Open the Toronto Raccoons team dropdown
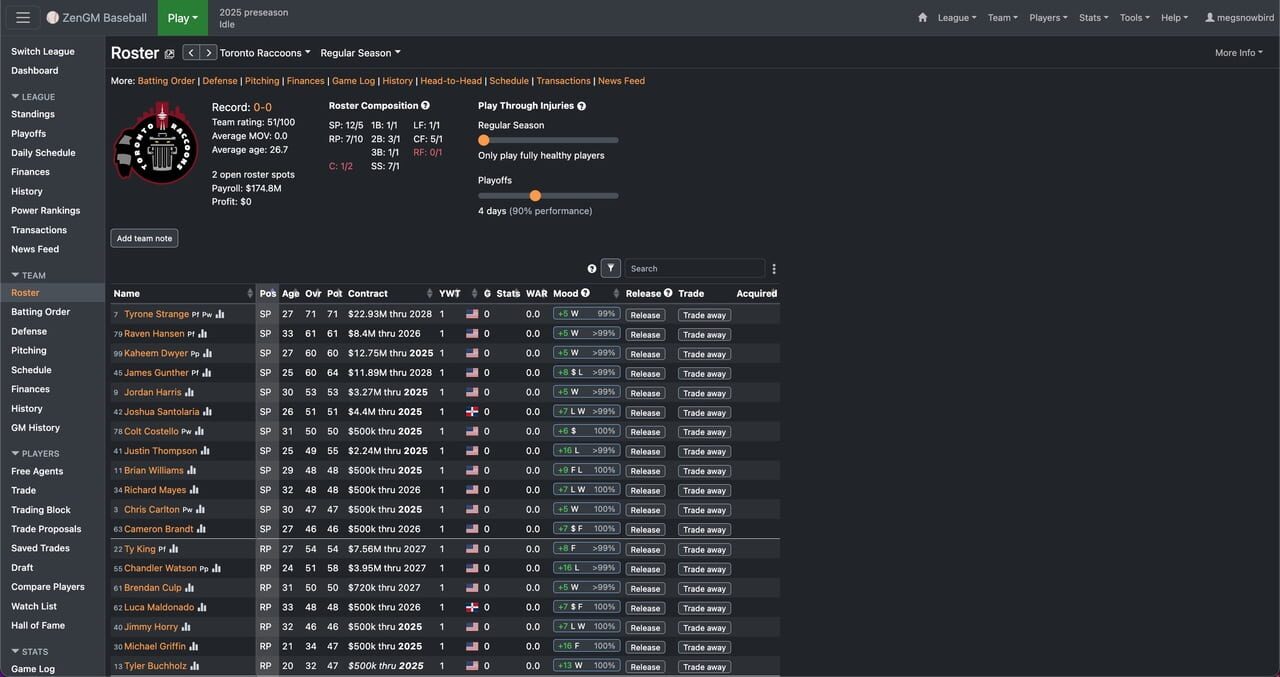1280x677 pixels. (x=263, y=52)
